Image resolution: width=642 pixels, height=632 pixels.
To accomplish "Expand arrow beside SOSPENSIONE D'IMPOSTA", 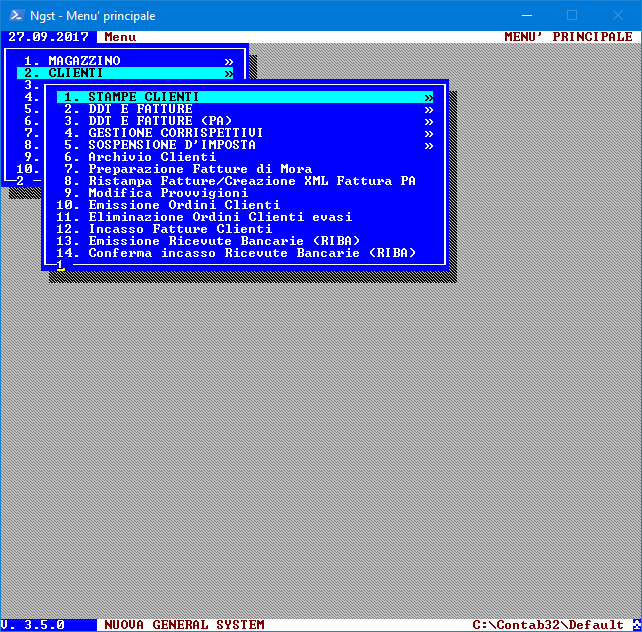I will (429, 145).
